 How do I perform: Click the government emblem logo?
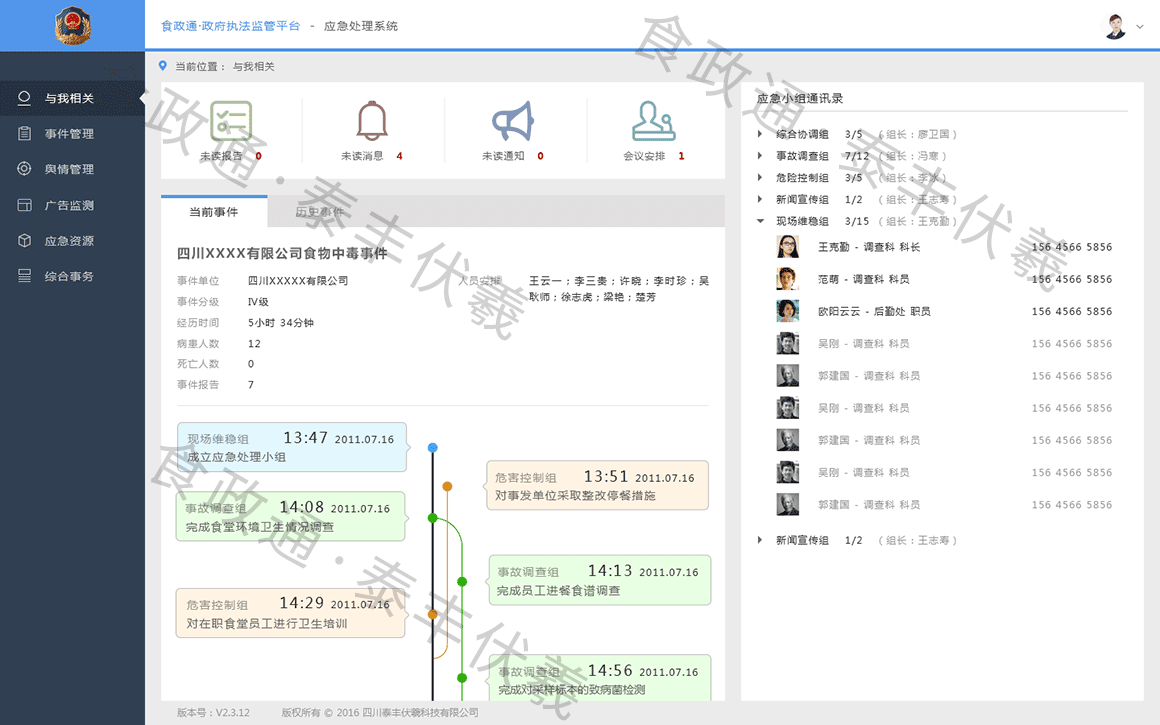pos(72,25)
